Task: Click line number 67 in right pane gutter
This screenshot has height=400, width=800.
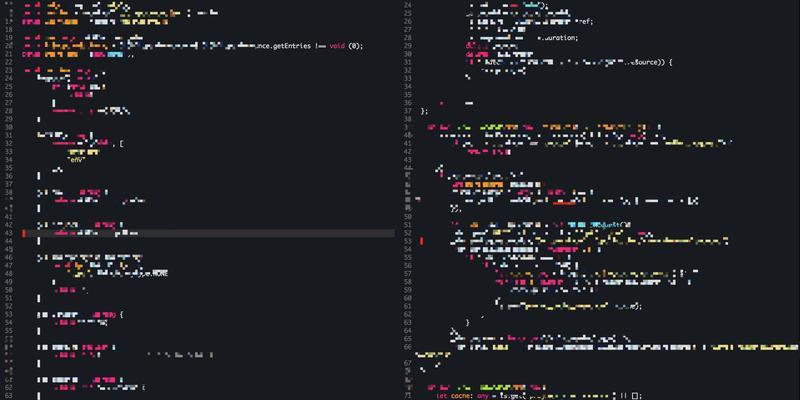Action: (x=408, y=363)
